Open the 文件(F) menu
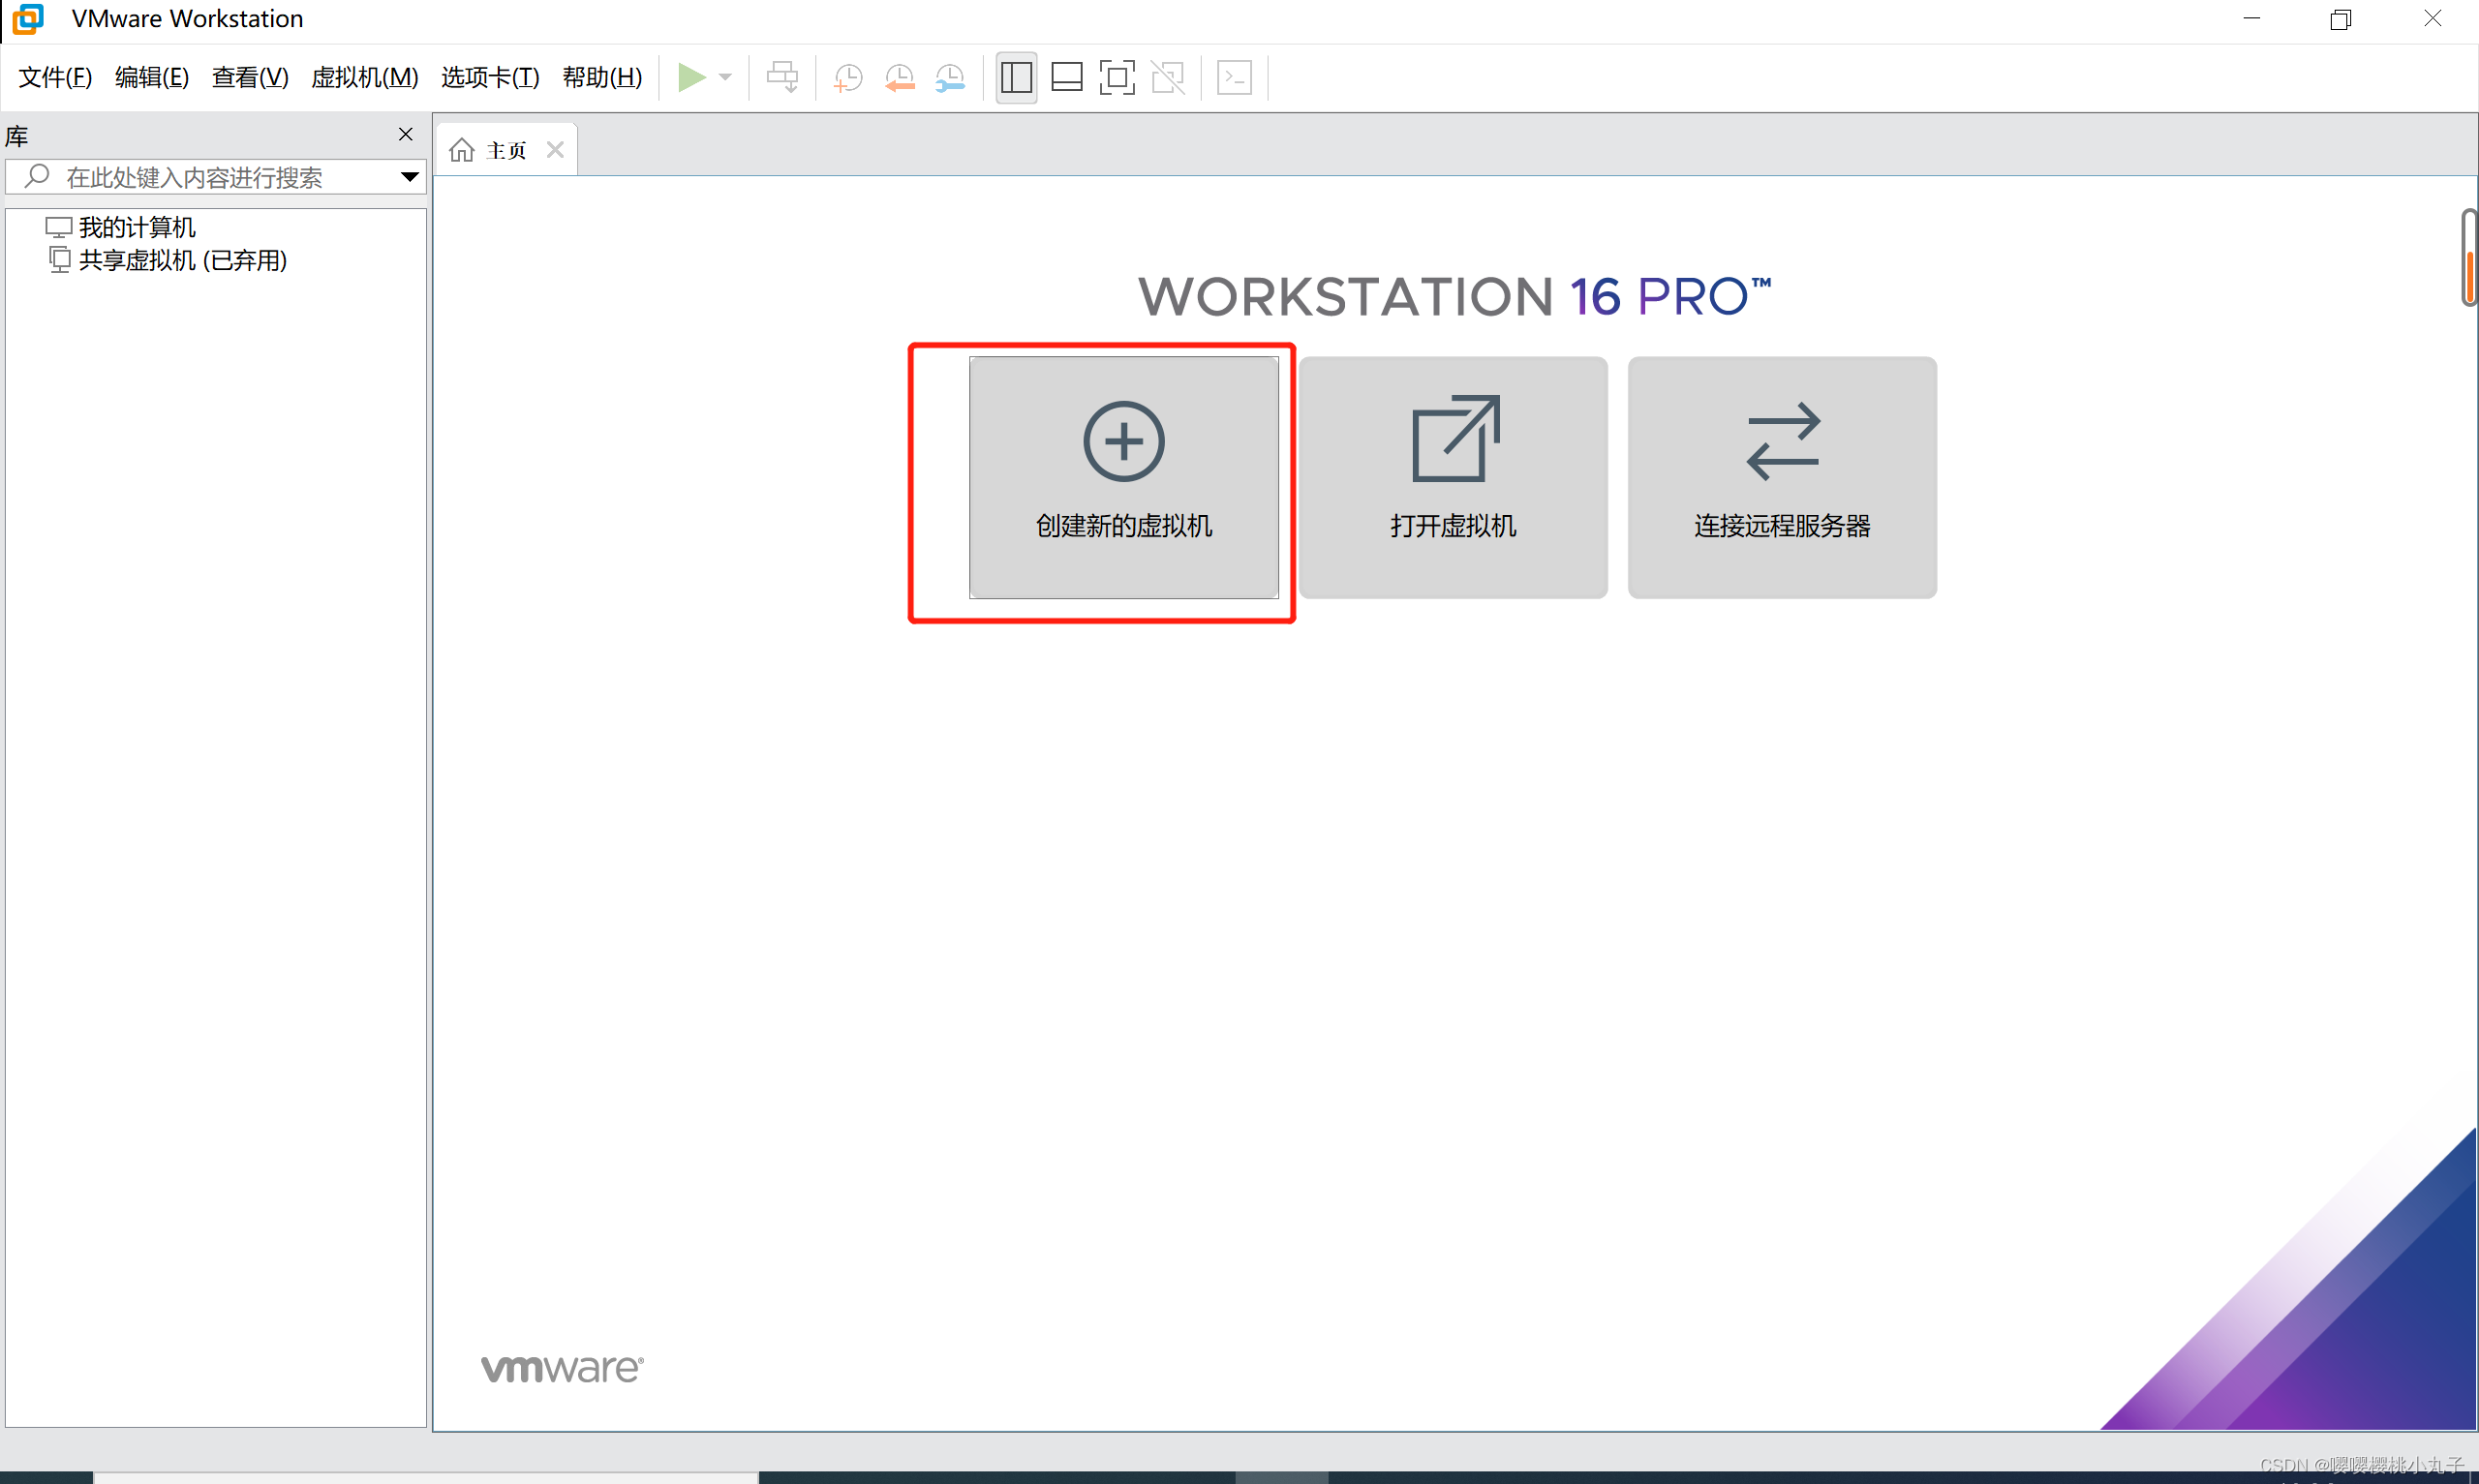This screenshot has width=2479, height=1484. point(55,77)
